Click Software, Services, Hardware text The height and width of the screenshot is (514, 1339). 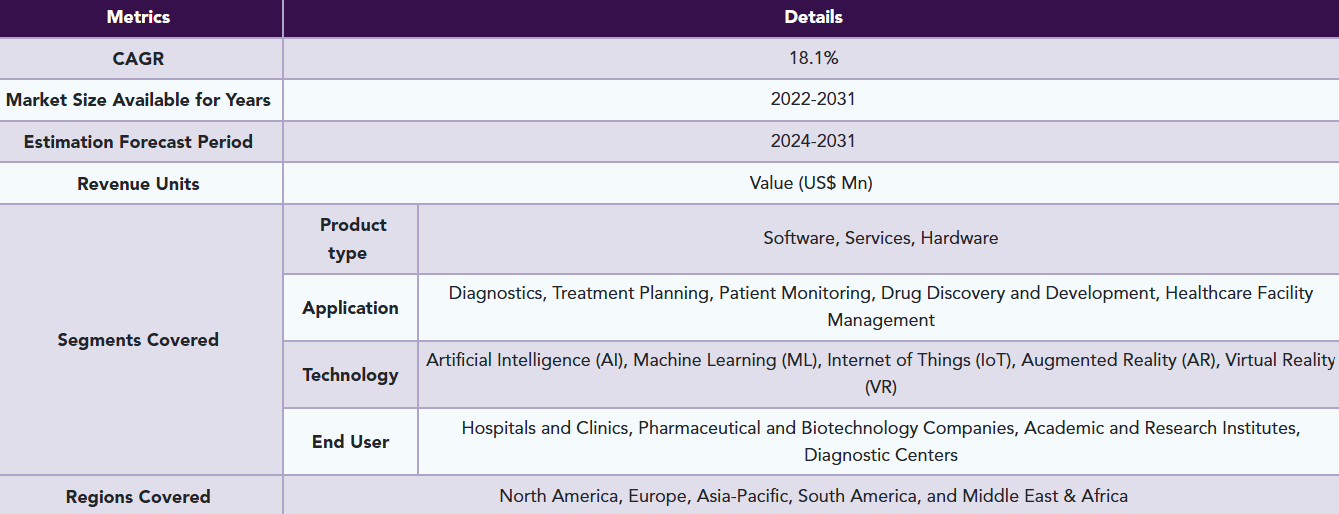point(880,238)
